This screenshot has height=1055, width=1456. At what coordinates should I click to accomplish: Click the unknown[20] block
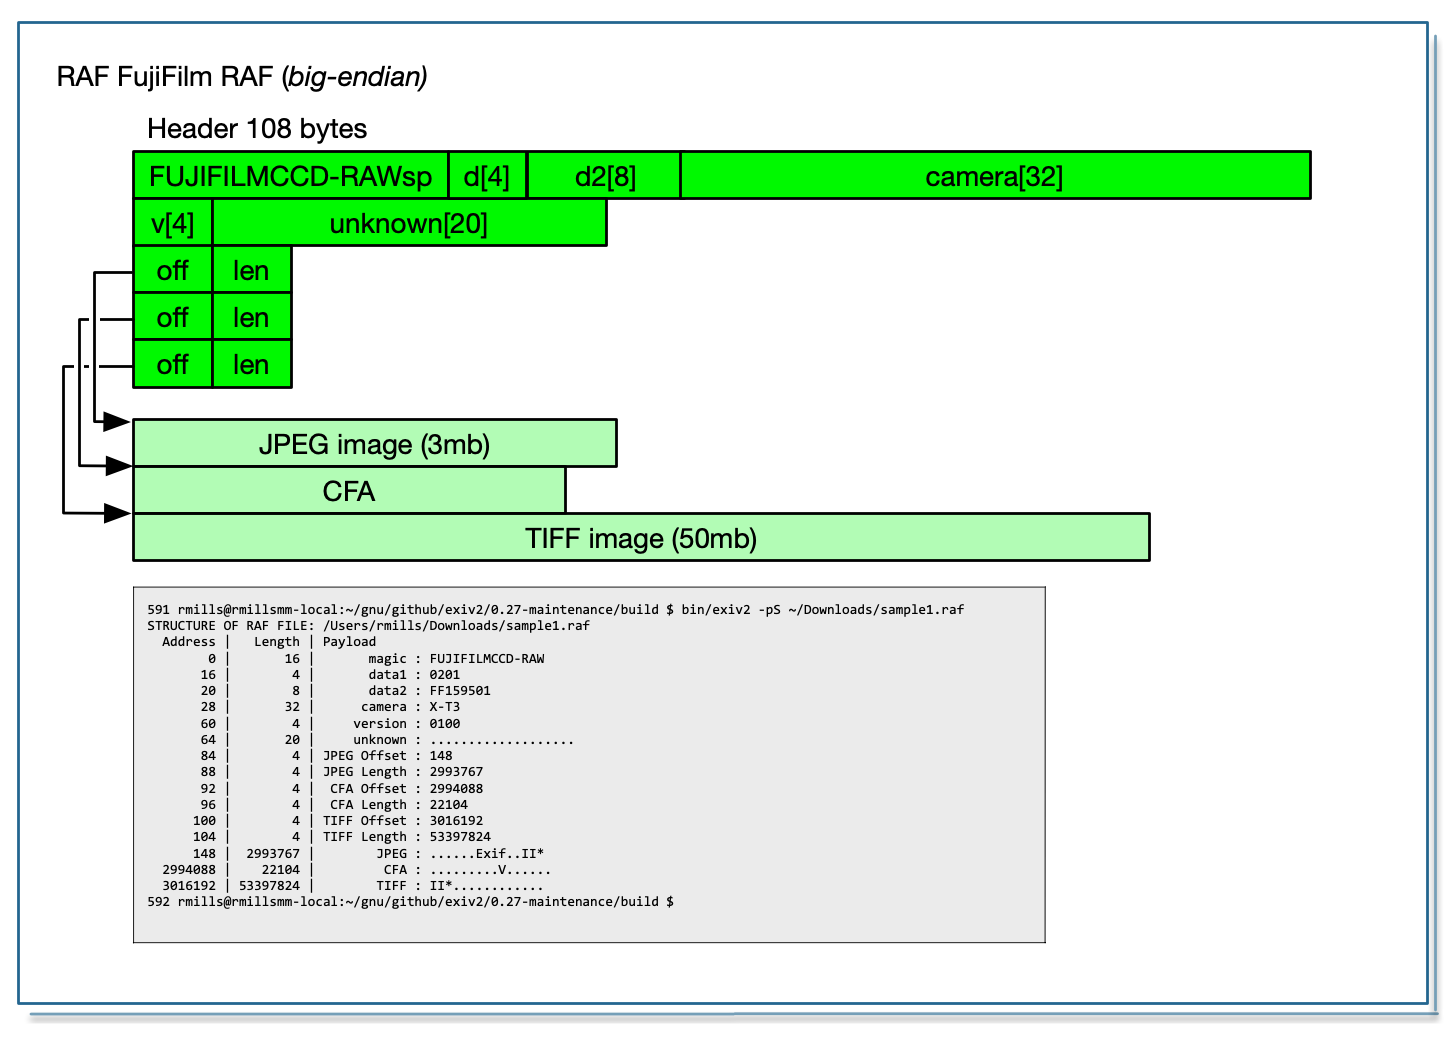pos(408,223)
